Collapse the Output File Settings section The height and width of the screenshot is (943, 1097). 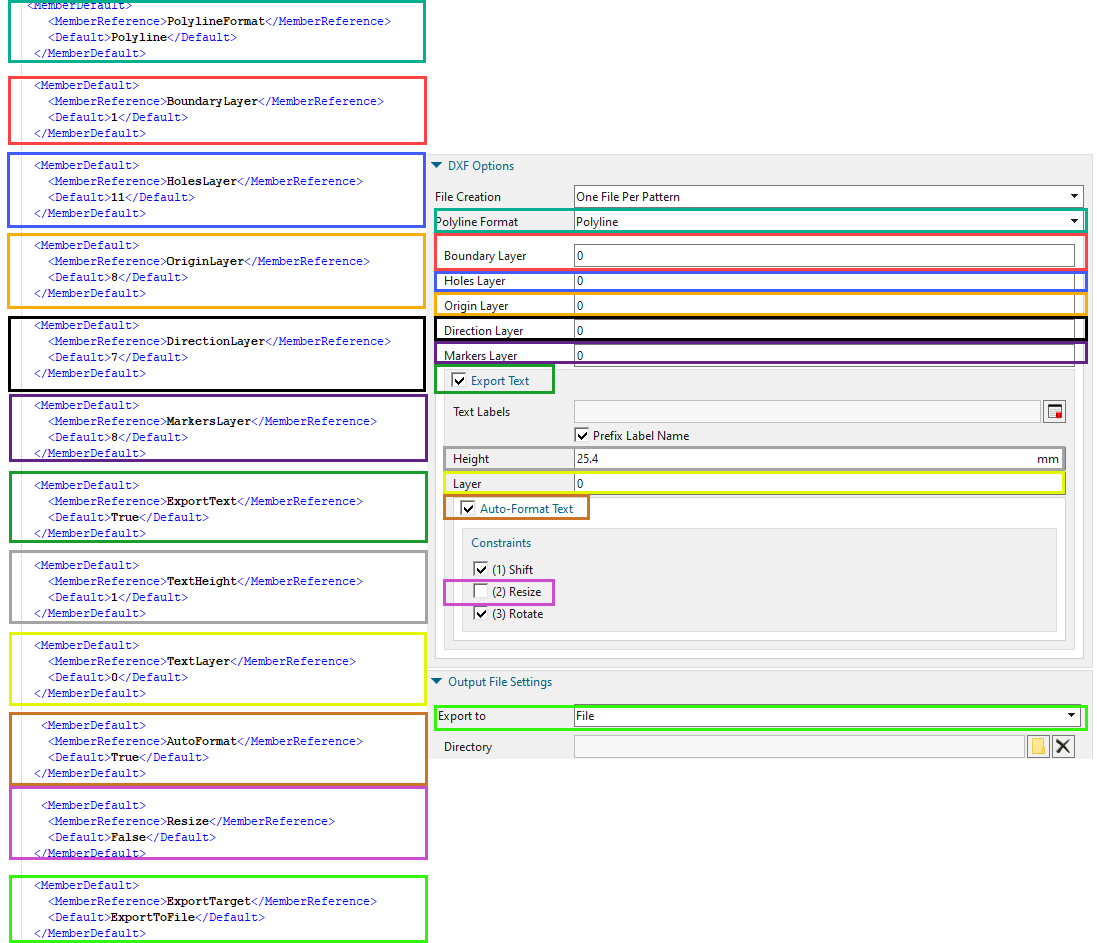tap(437, 682)
